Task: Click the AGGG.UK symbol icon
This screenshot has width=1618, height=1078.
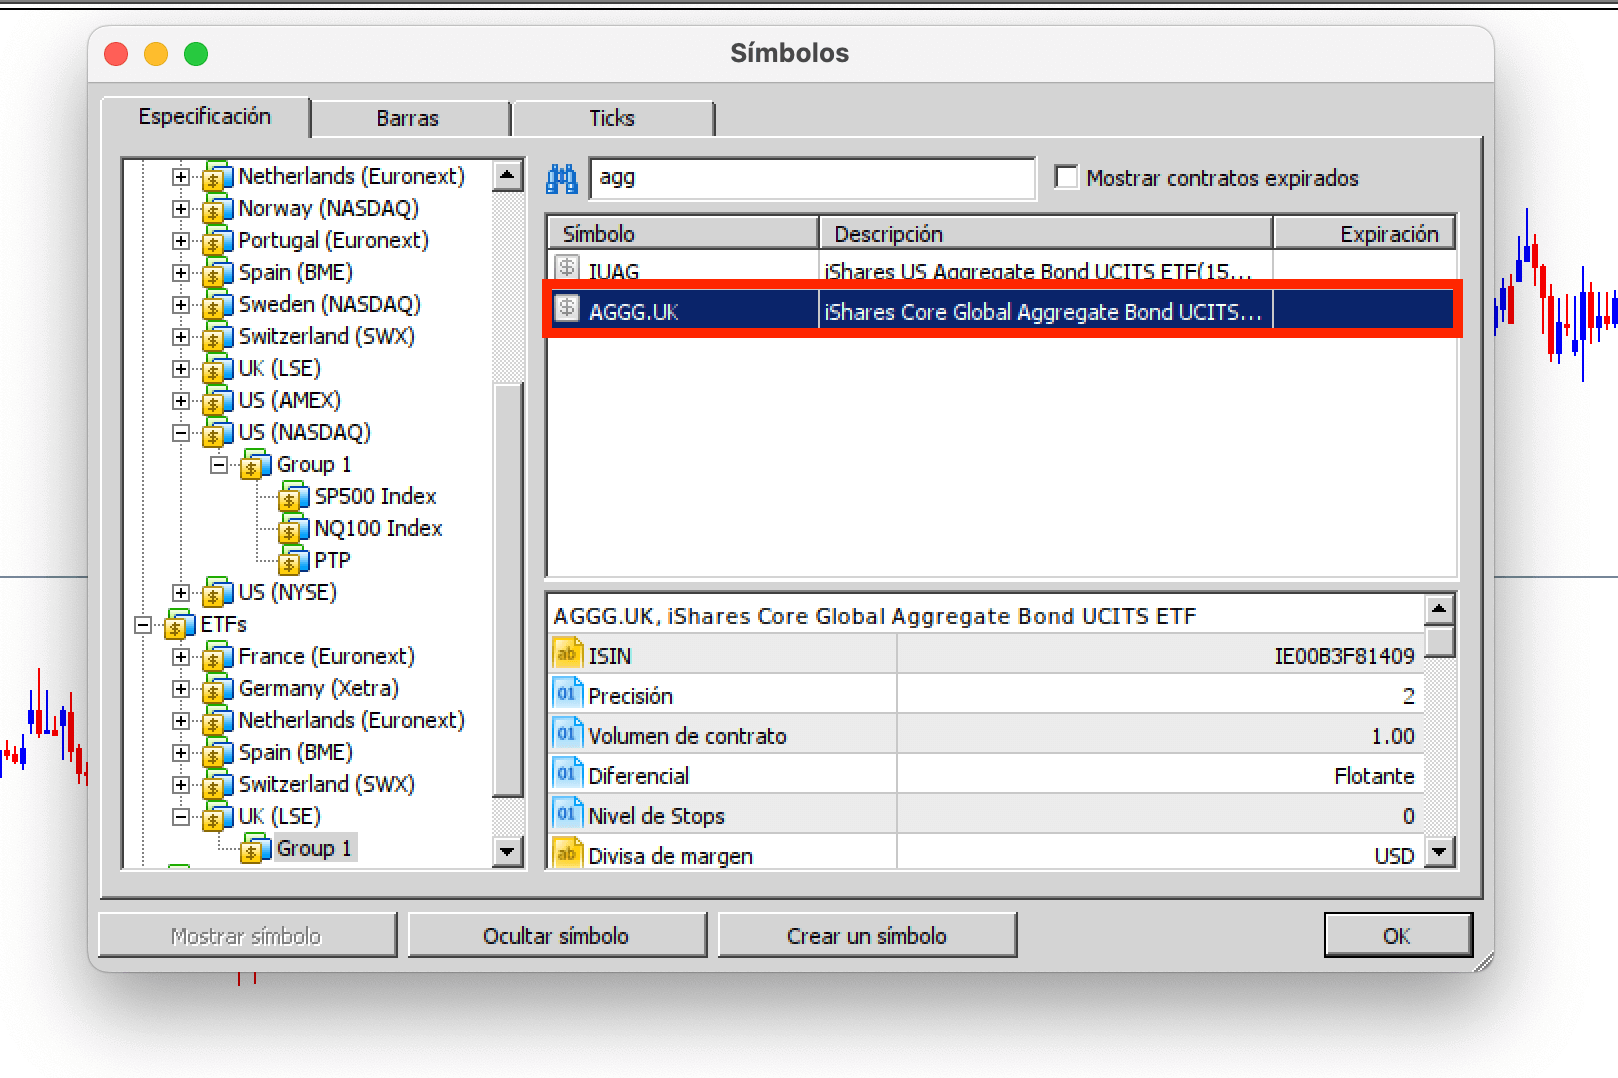Action: [567, 309]
